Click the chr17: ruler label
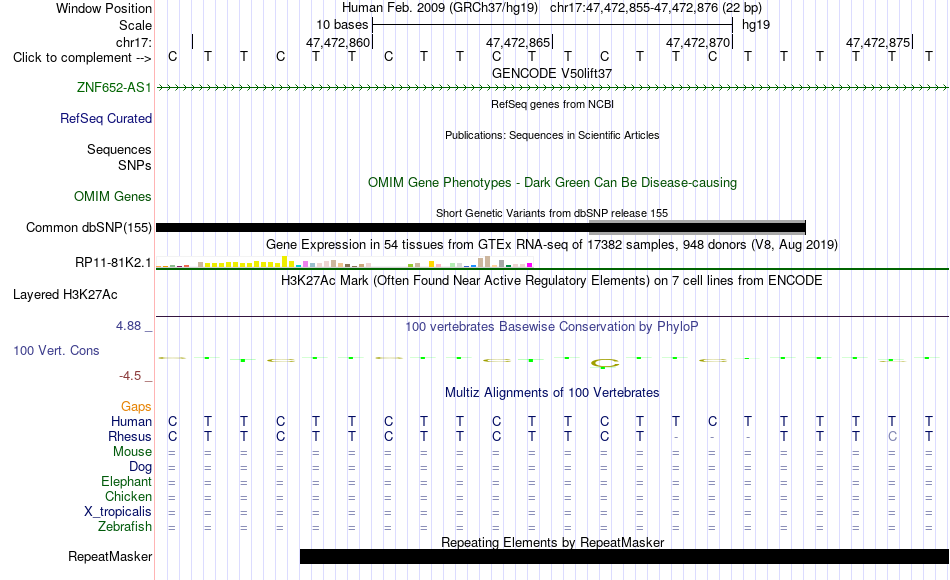The height and width of the screenshot is (580, 950). (133, 42)
